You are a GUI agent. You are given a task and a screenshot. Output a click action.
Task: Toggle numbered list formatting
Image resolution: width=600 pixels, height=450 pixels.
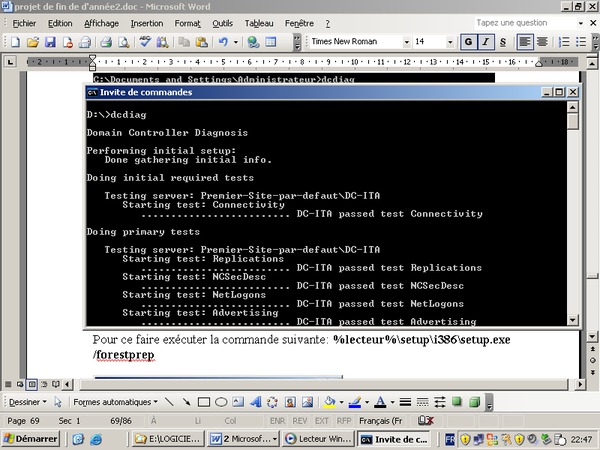563,42
